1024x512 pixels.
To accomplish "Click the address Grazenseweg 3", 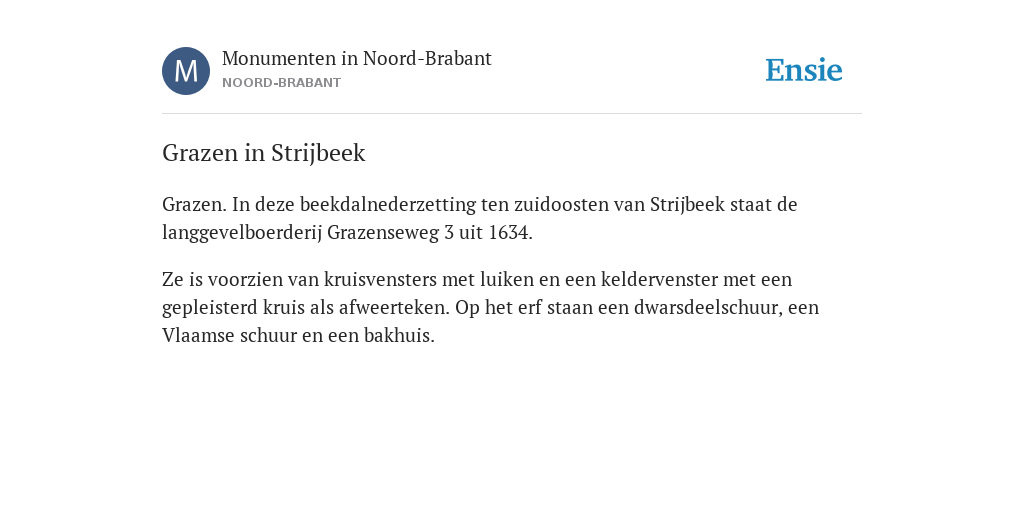I will tap(390, 233).
